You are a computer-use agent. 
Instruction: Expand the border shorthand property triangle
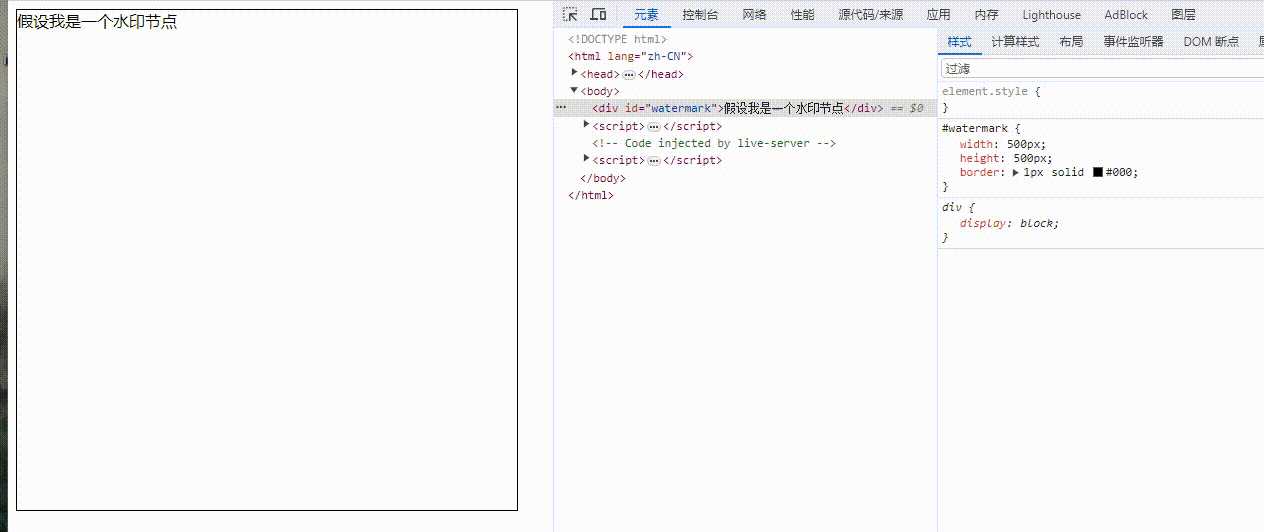pyautogui.click(x=1016, y=172)
